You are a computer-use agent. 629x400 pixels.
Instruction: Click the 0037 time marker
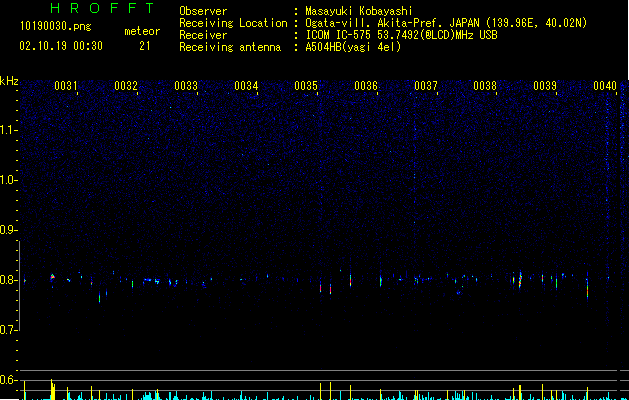(x=426, y=86)
